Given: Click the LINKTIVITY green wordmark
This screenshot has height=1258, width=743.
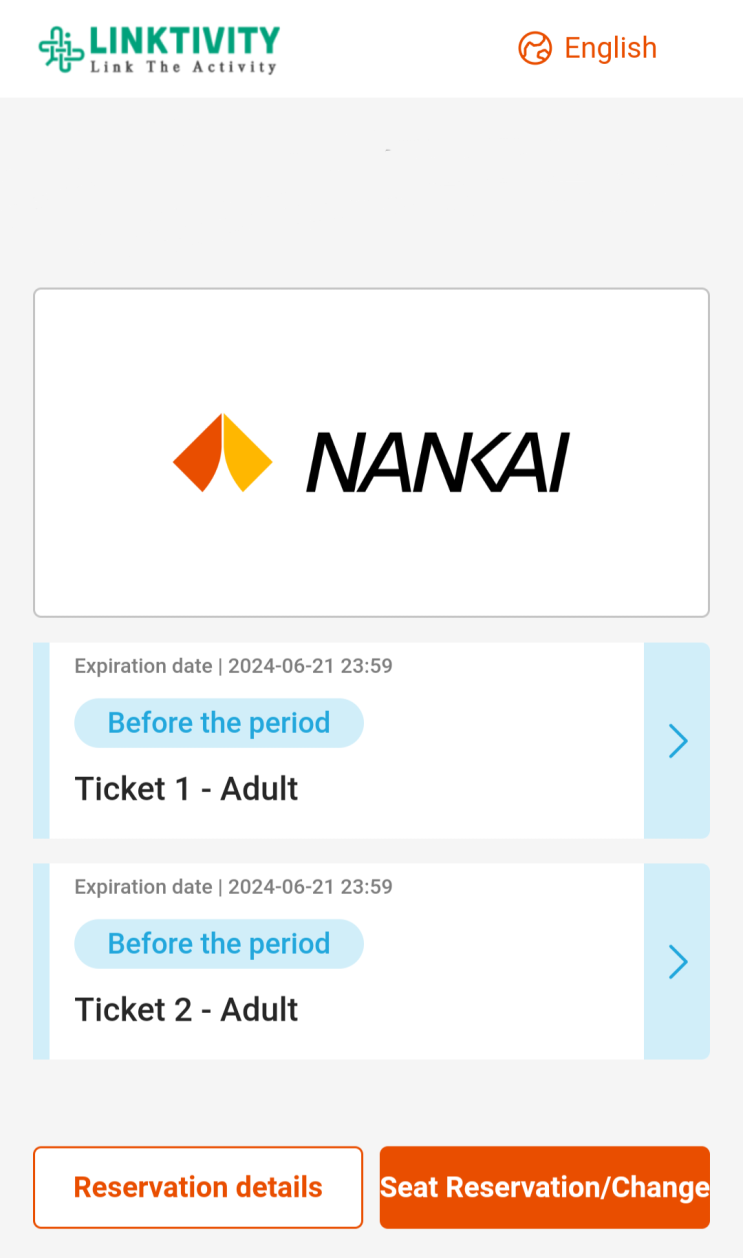Looking at the screenshot, I should [185, 40].
